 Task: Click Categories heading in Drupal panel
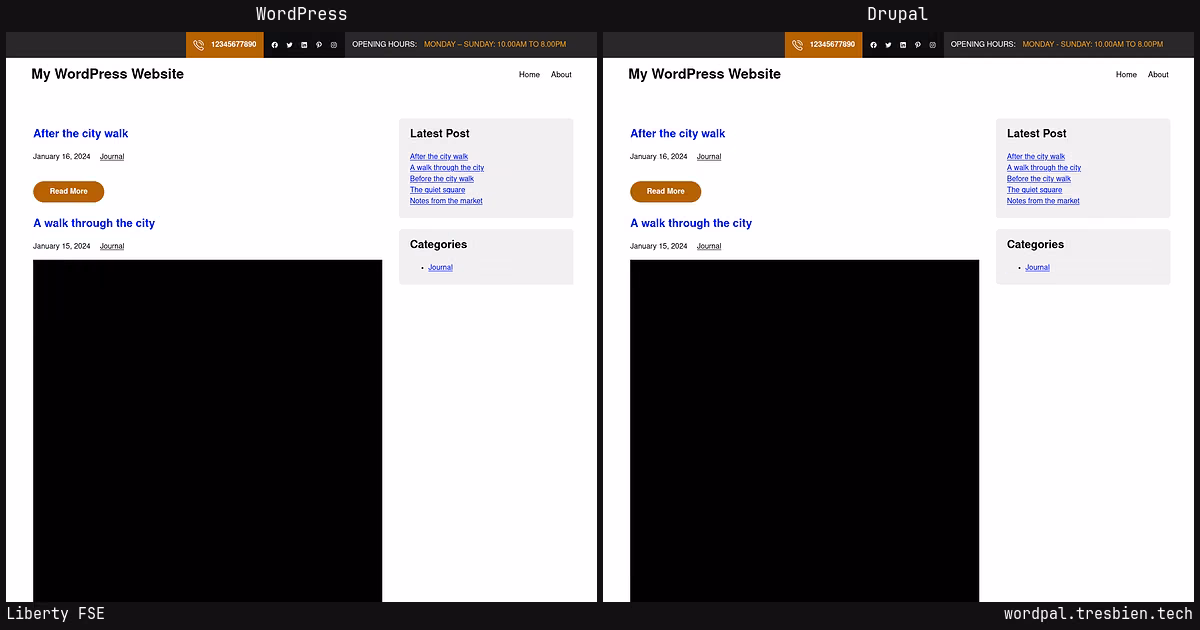coord(1036,245)
